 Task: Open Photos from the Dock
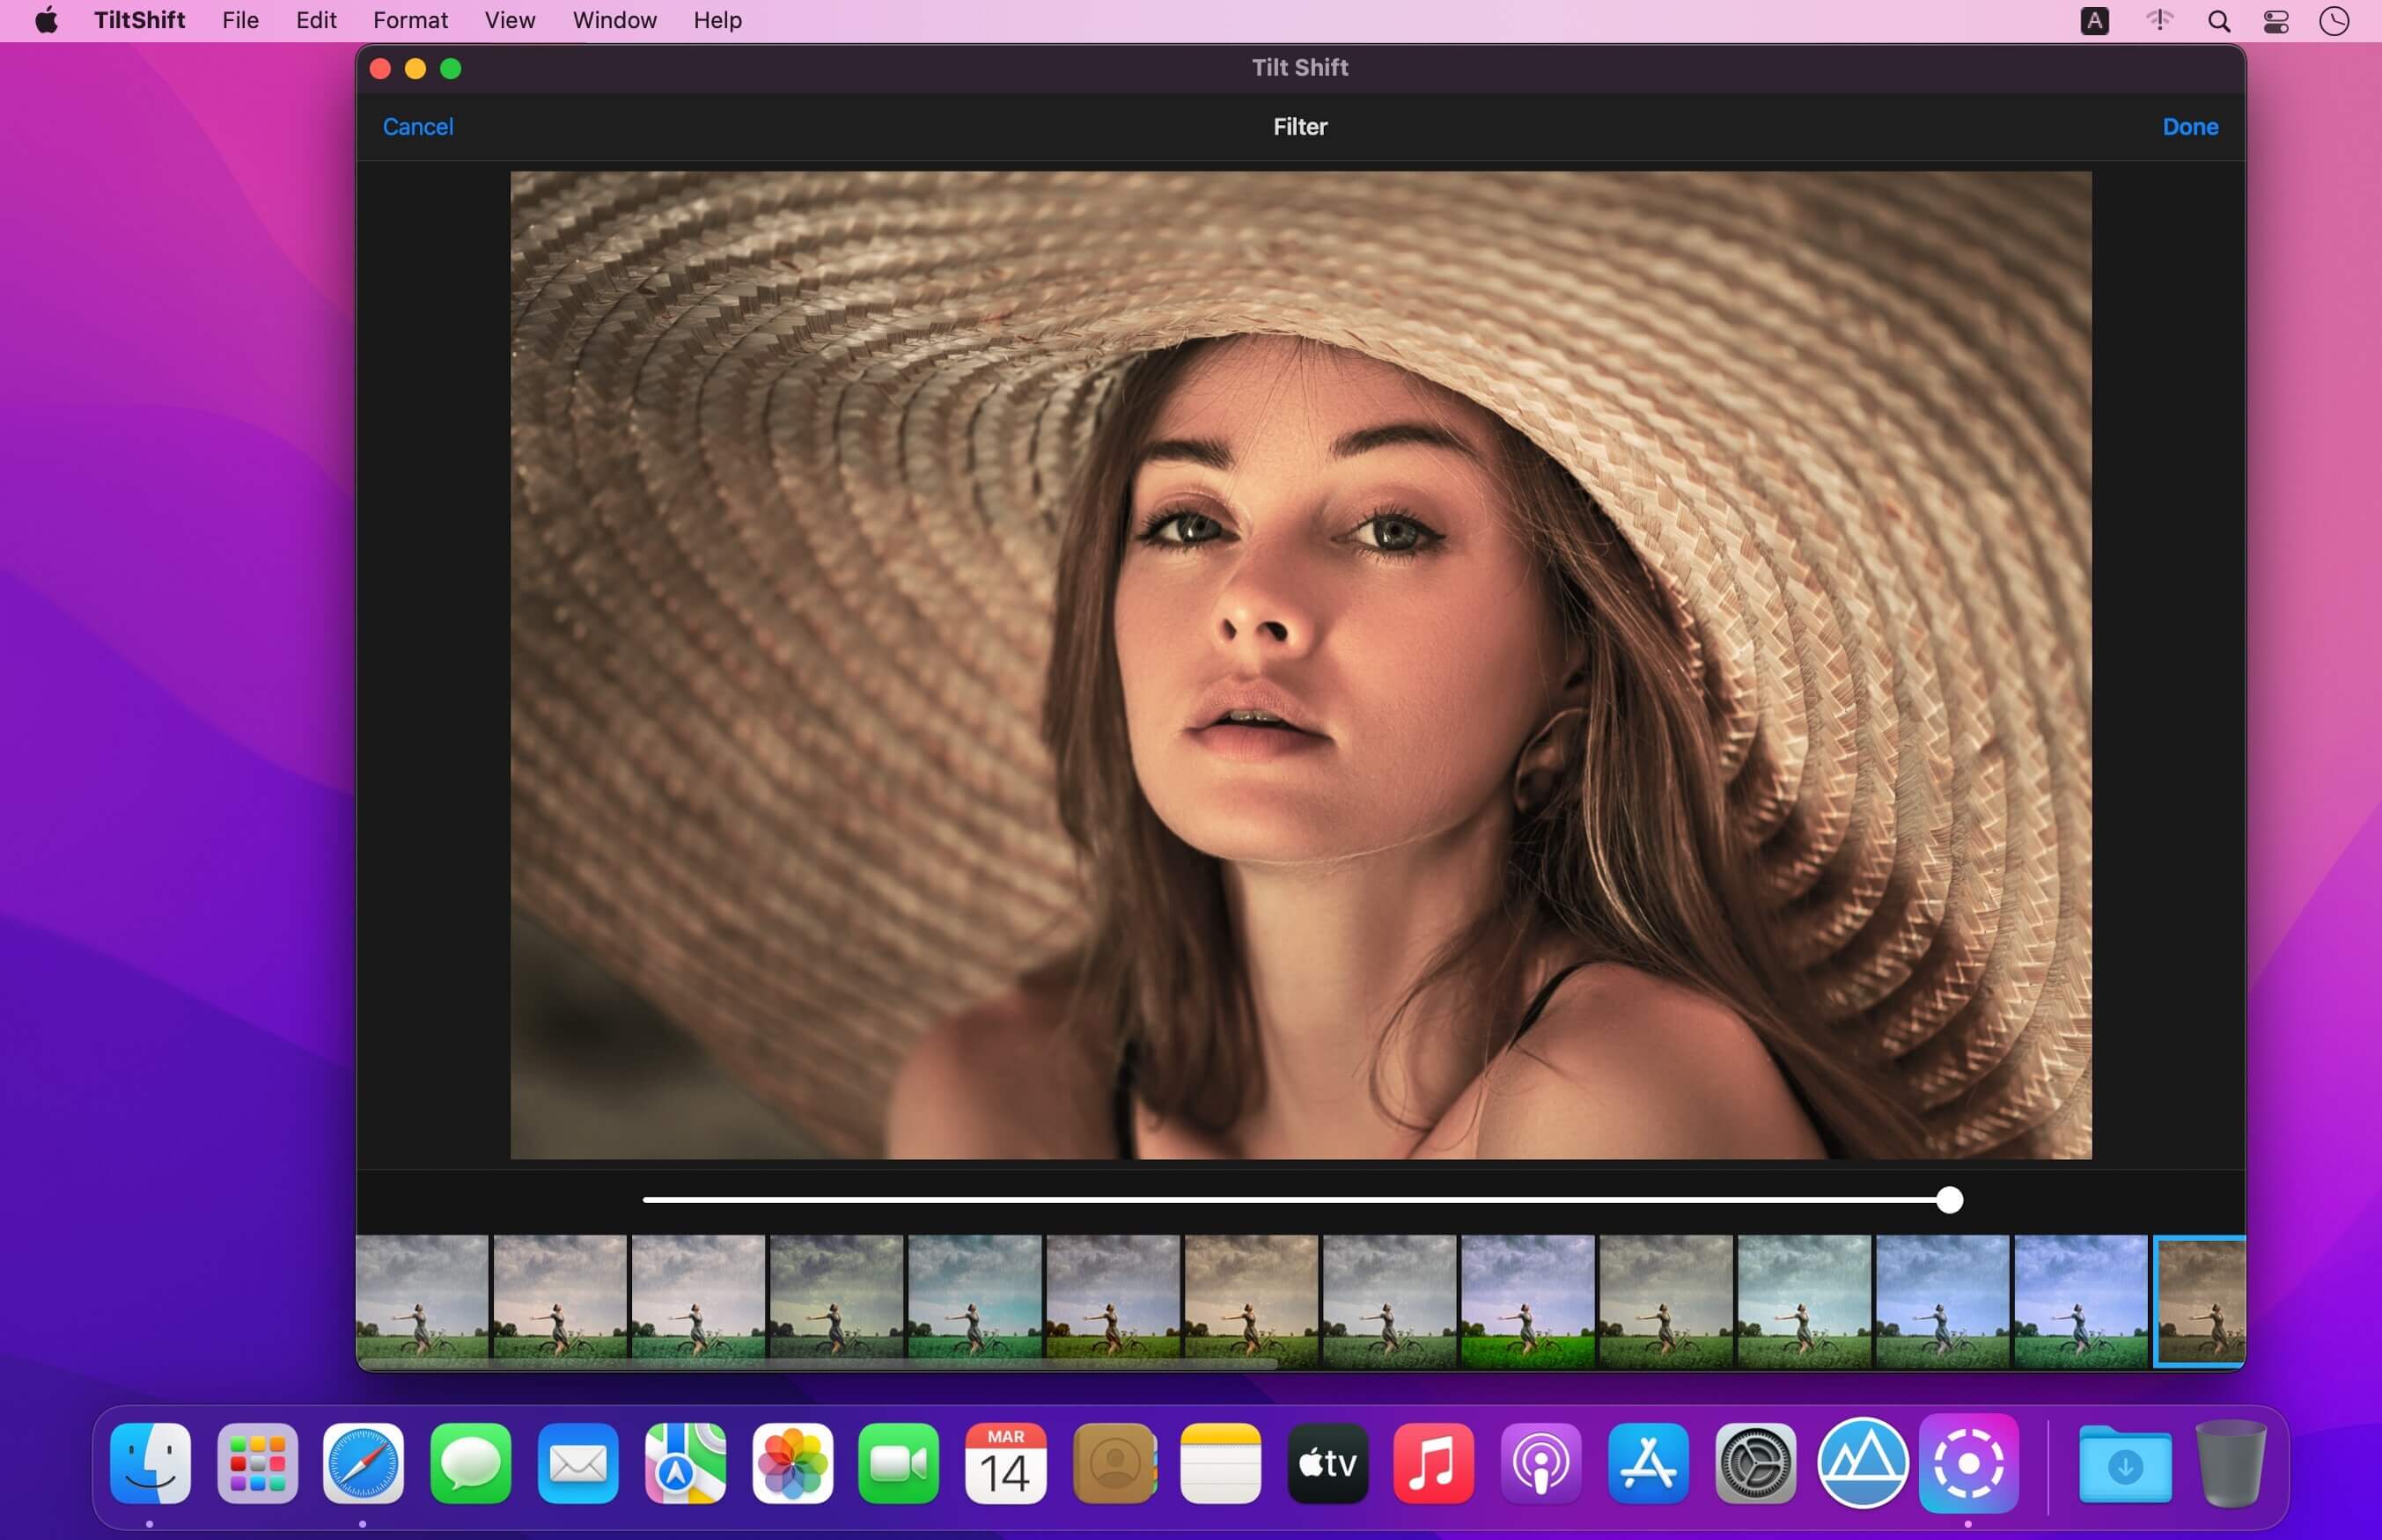[792, 1463]
